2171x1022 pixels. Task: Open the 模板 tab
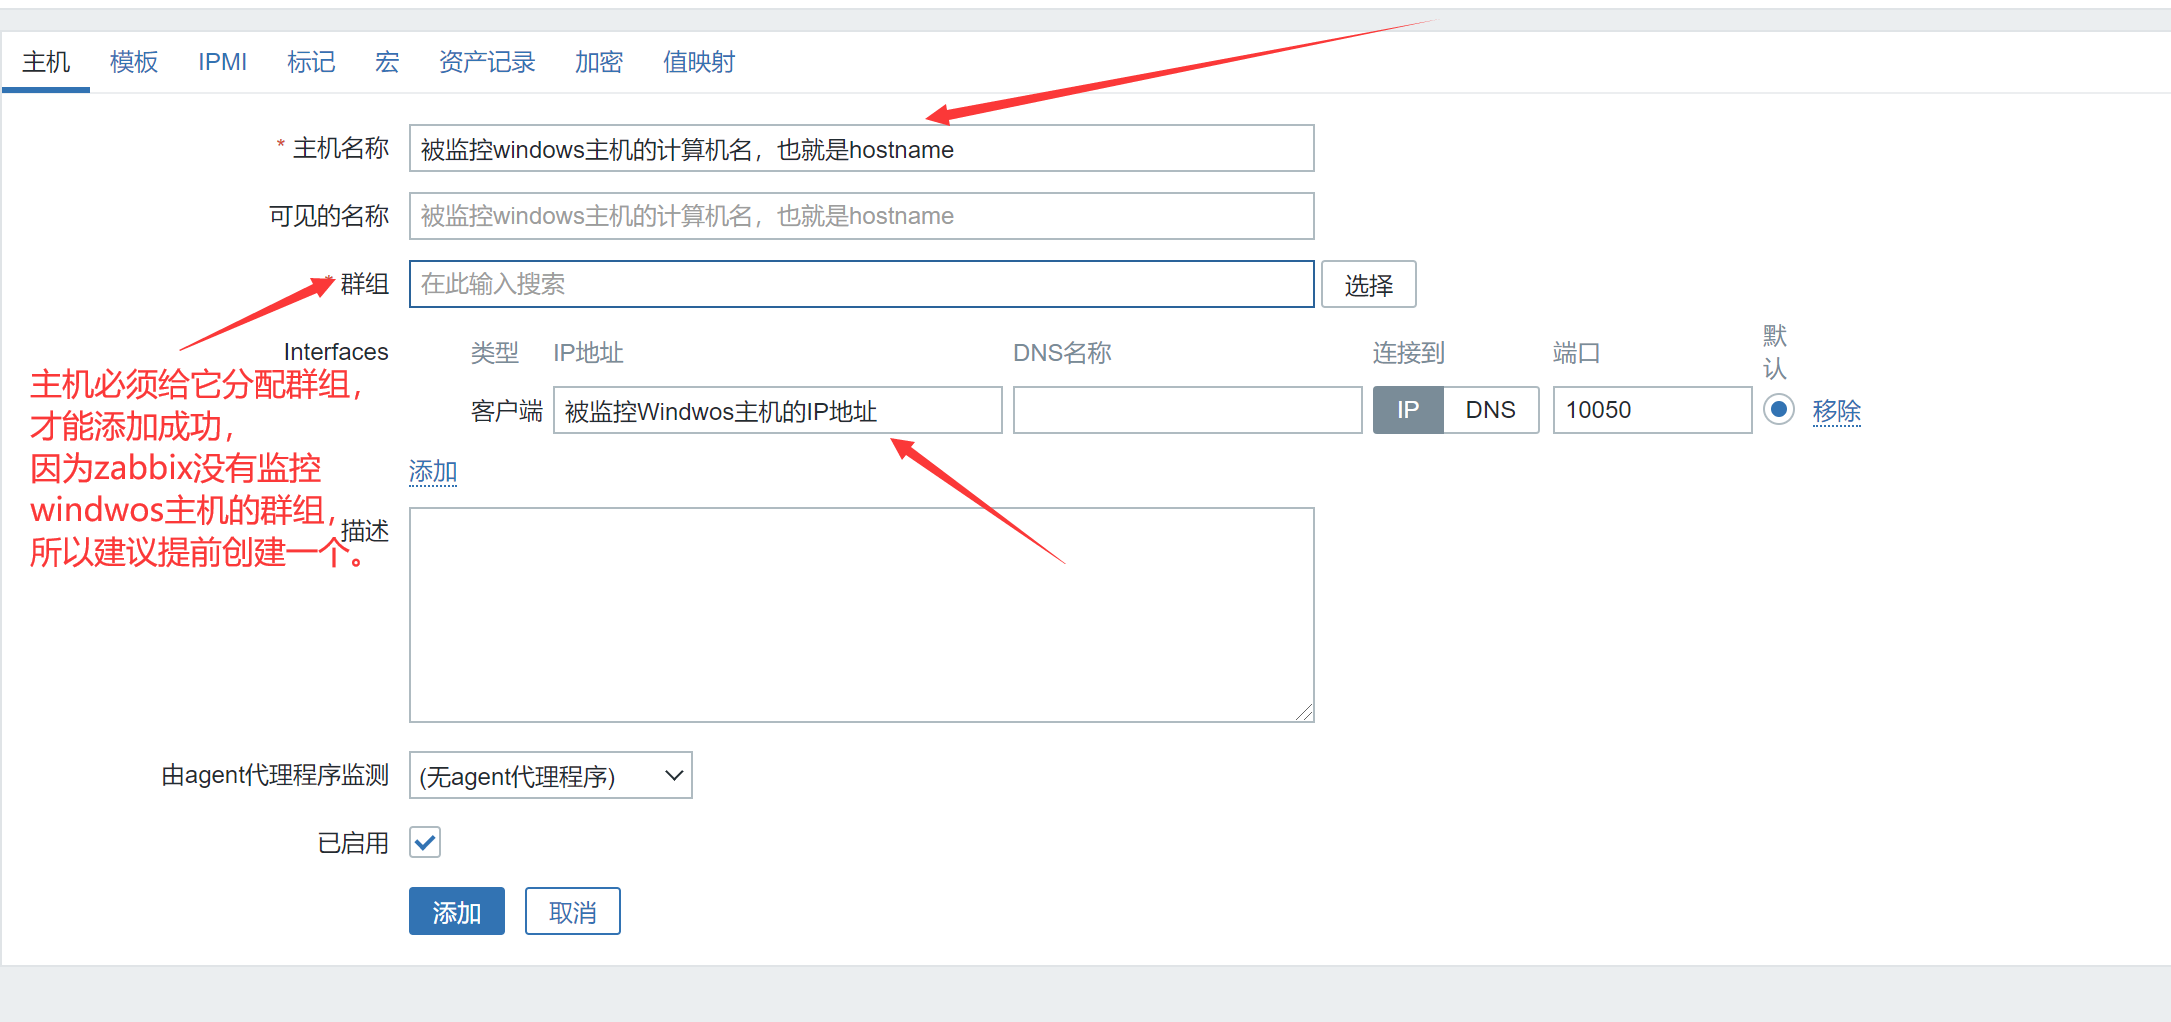tap(134, 62)
